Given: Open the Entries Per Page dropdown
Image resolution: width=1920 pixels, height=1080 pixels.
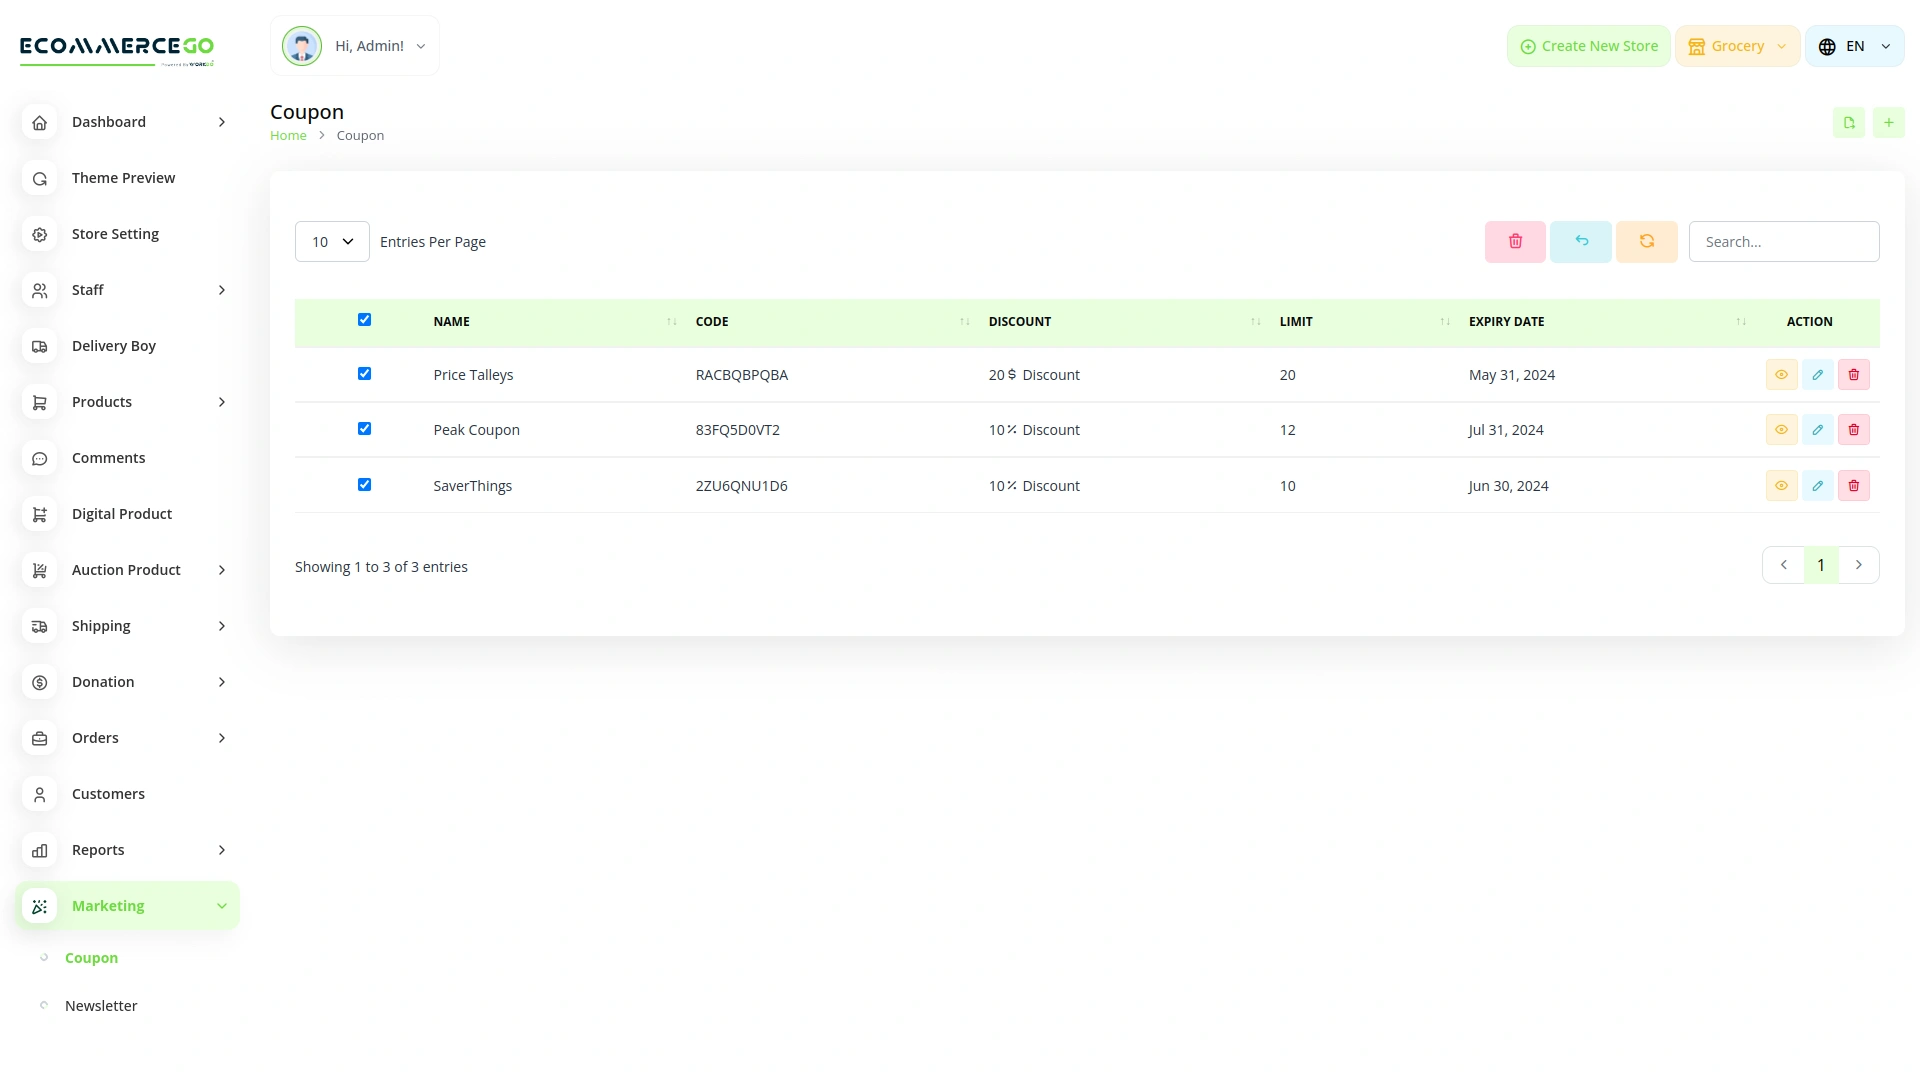Looking at the screenshot, I should (331, 241).
